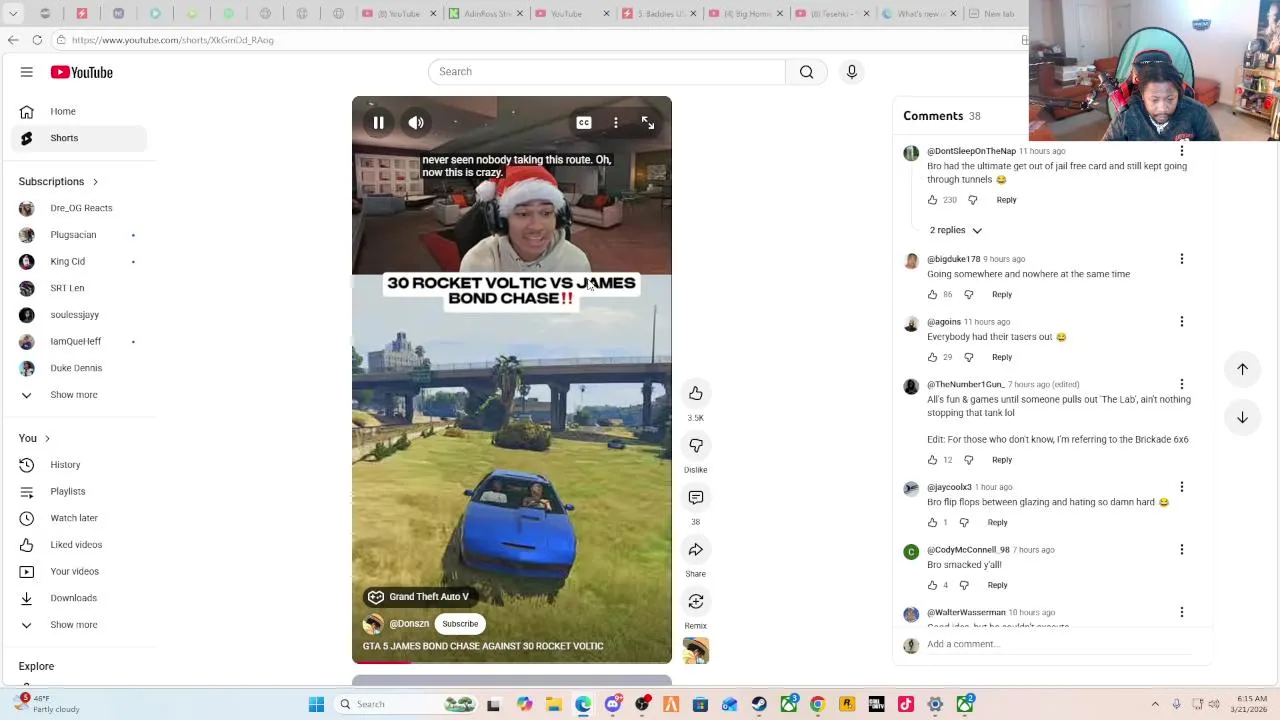The width and height of the screenshot is (1280, 720).
Task: Reply to agoins's comment
Action: click(x=1002, y=357)
